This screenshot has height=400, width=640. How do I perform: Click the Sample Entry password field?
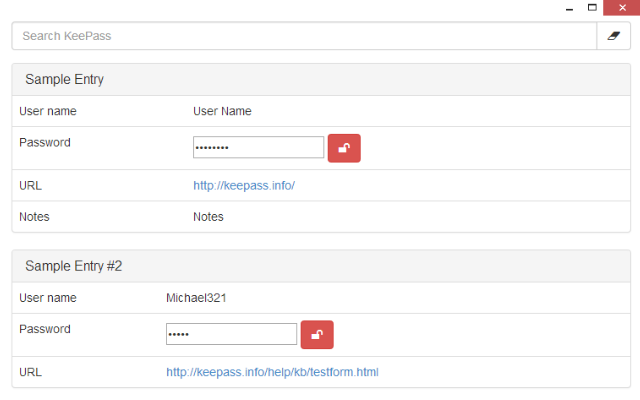tap(258, 148)
